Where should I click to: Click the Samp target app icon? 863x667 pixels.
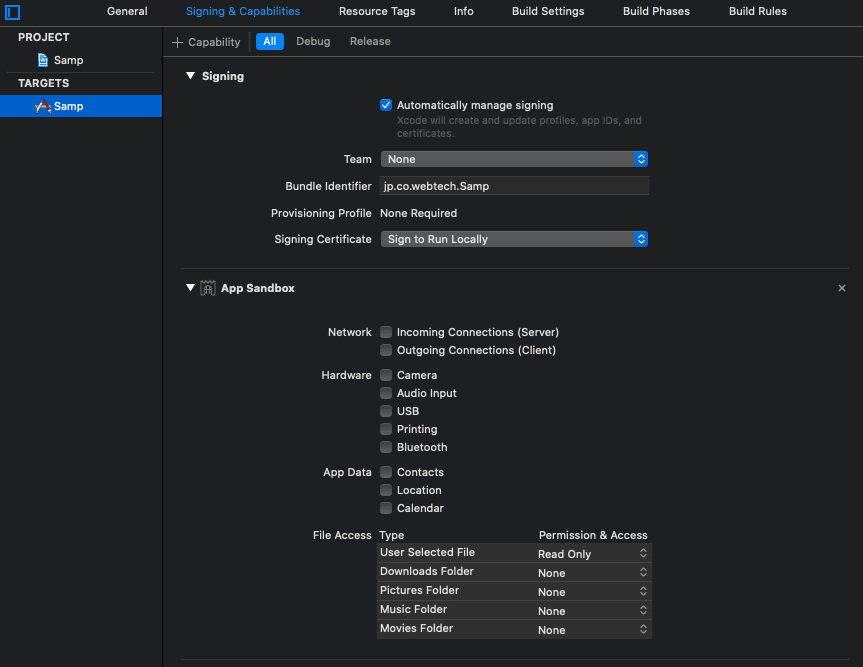(x=42, y=106)
